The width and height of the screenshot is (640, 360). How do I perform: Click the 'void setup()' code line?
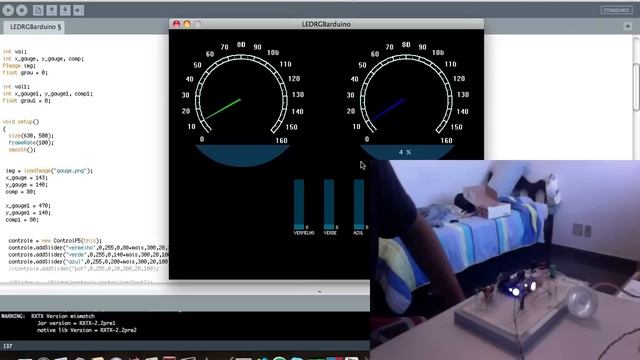20,122
